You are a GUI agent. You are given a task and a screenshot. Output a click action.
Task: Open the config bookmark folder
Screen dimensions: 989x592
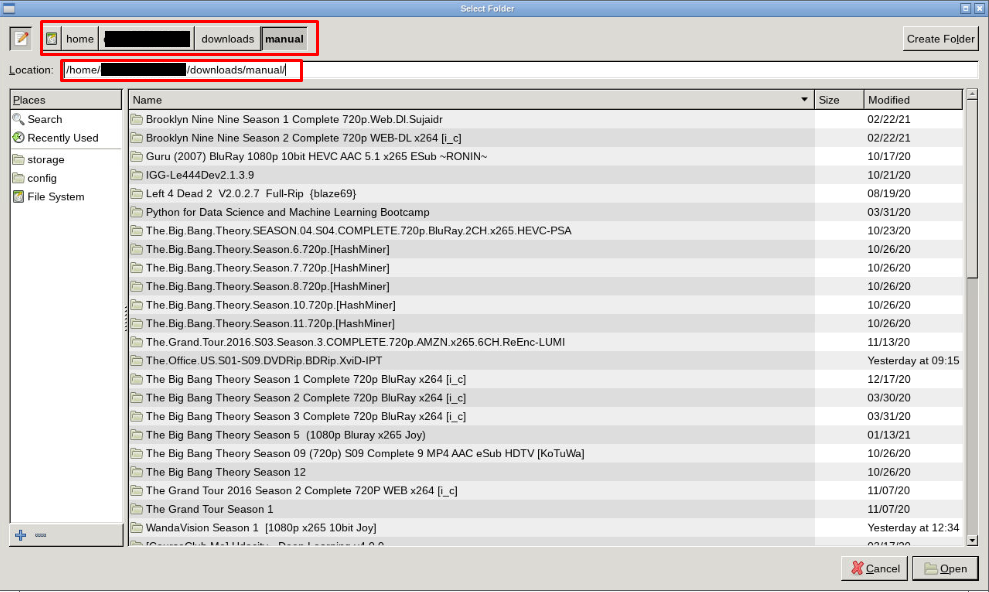pyautogui.click(x=45, y=177)
